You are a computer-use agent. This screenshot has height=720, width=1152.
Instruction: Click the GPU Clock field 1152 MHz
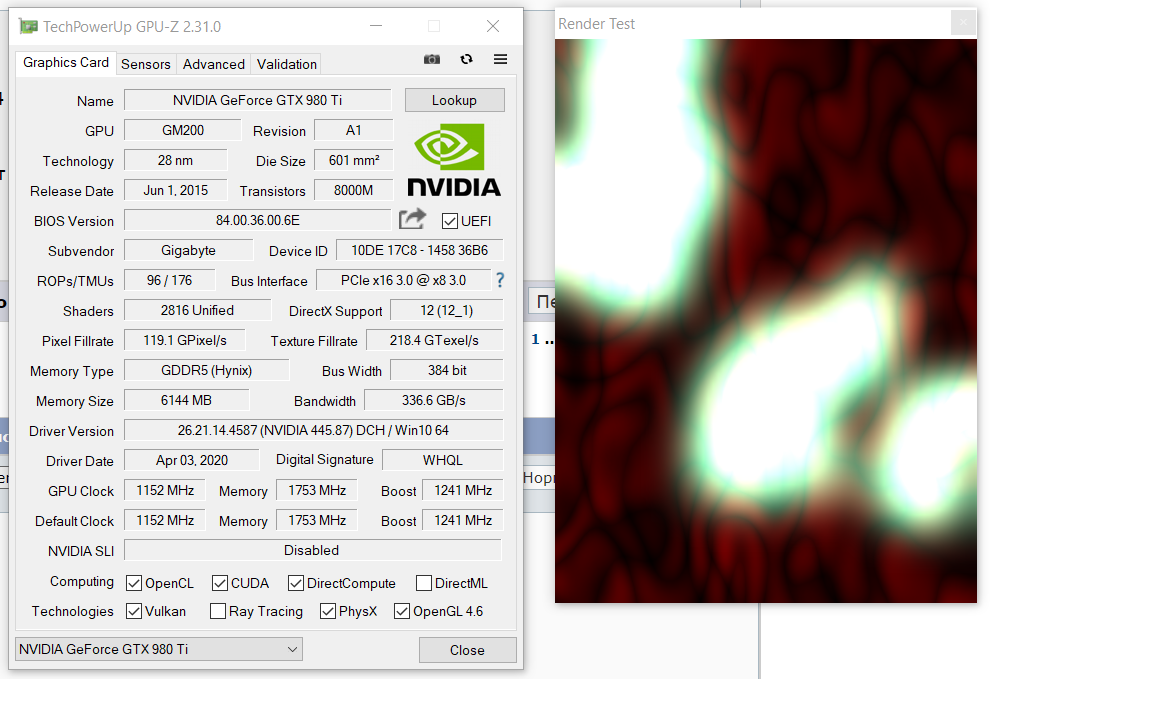[x=165, y=491]
